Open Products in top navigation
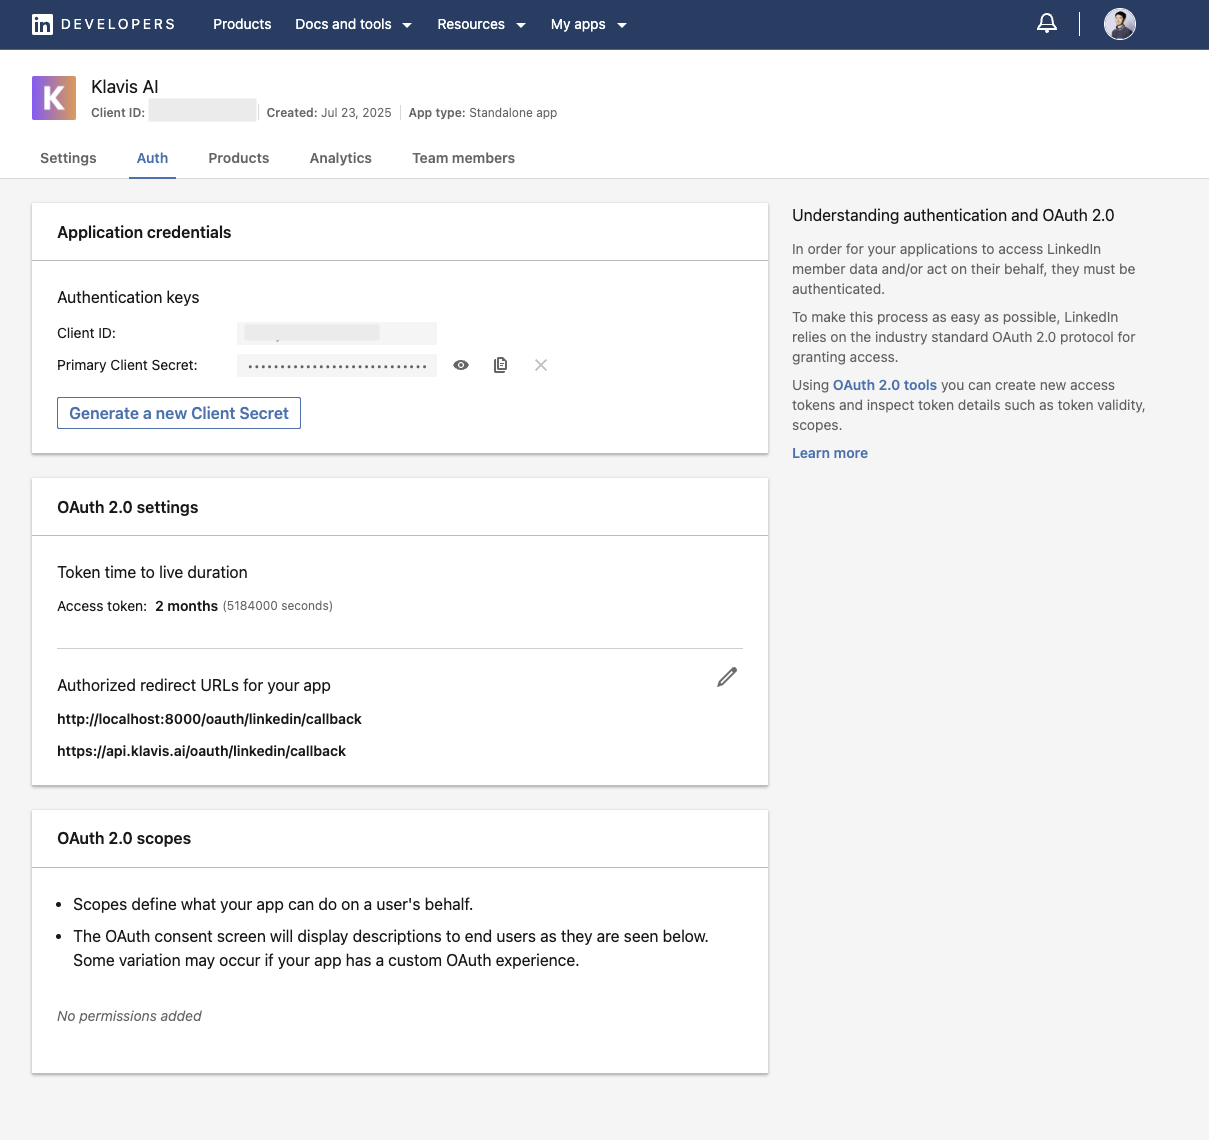This screenshot has height=1140, width=1209. [x=242, y=24]
